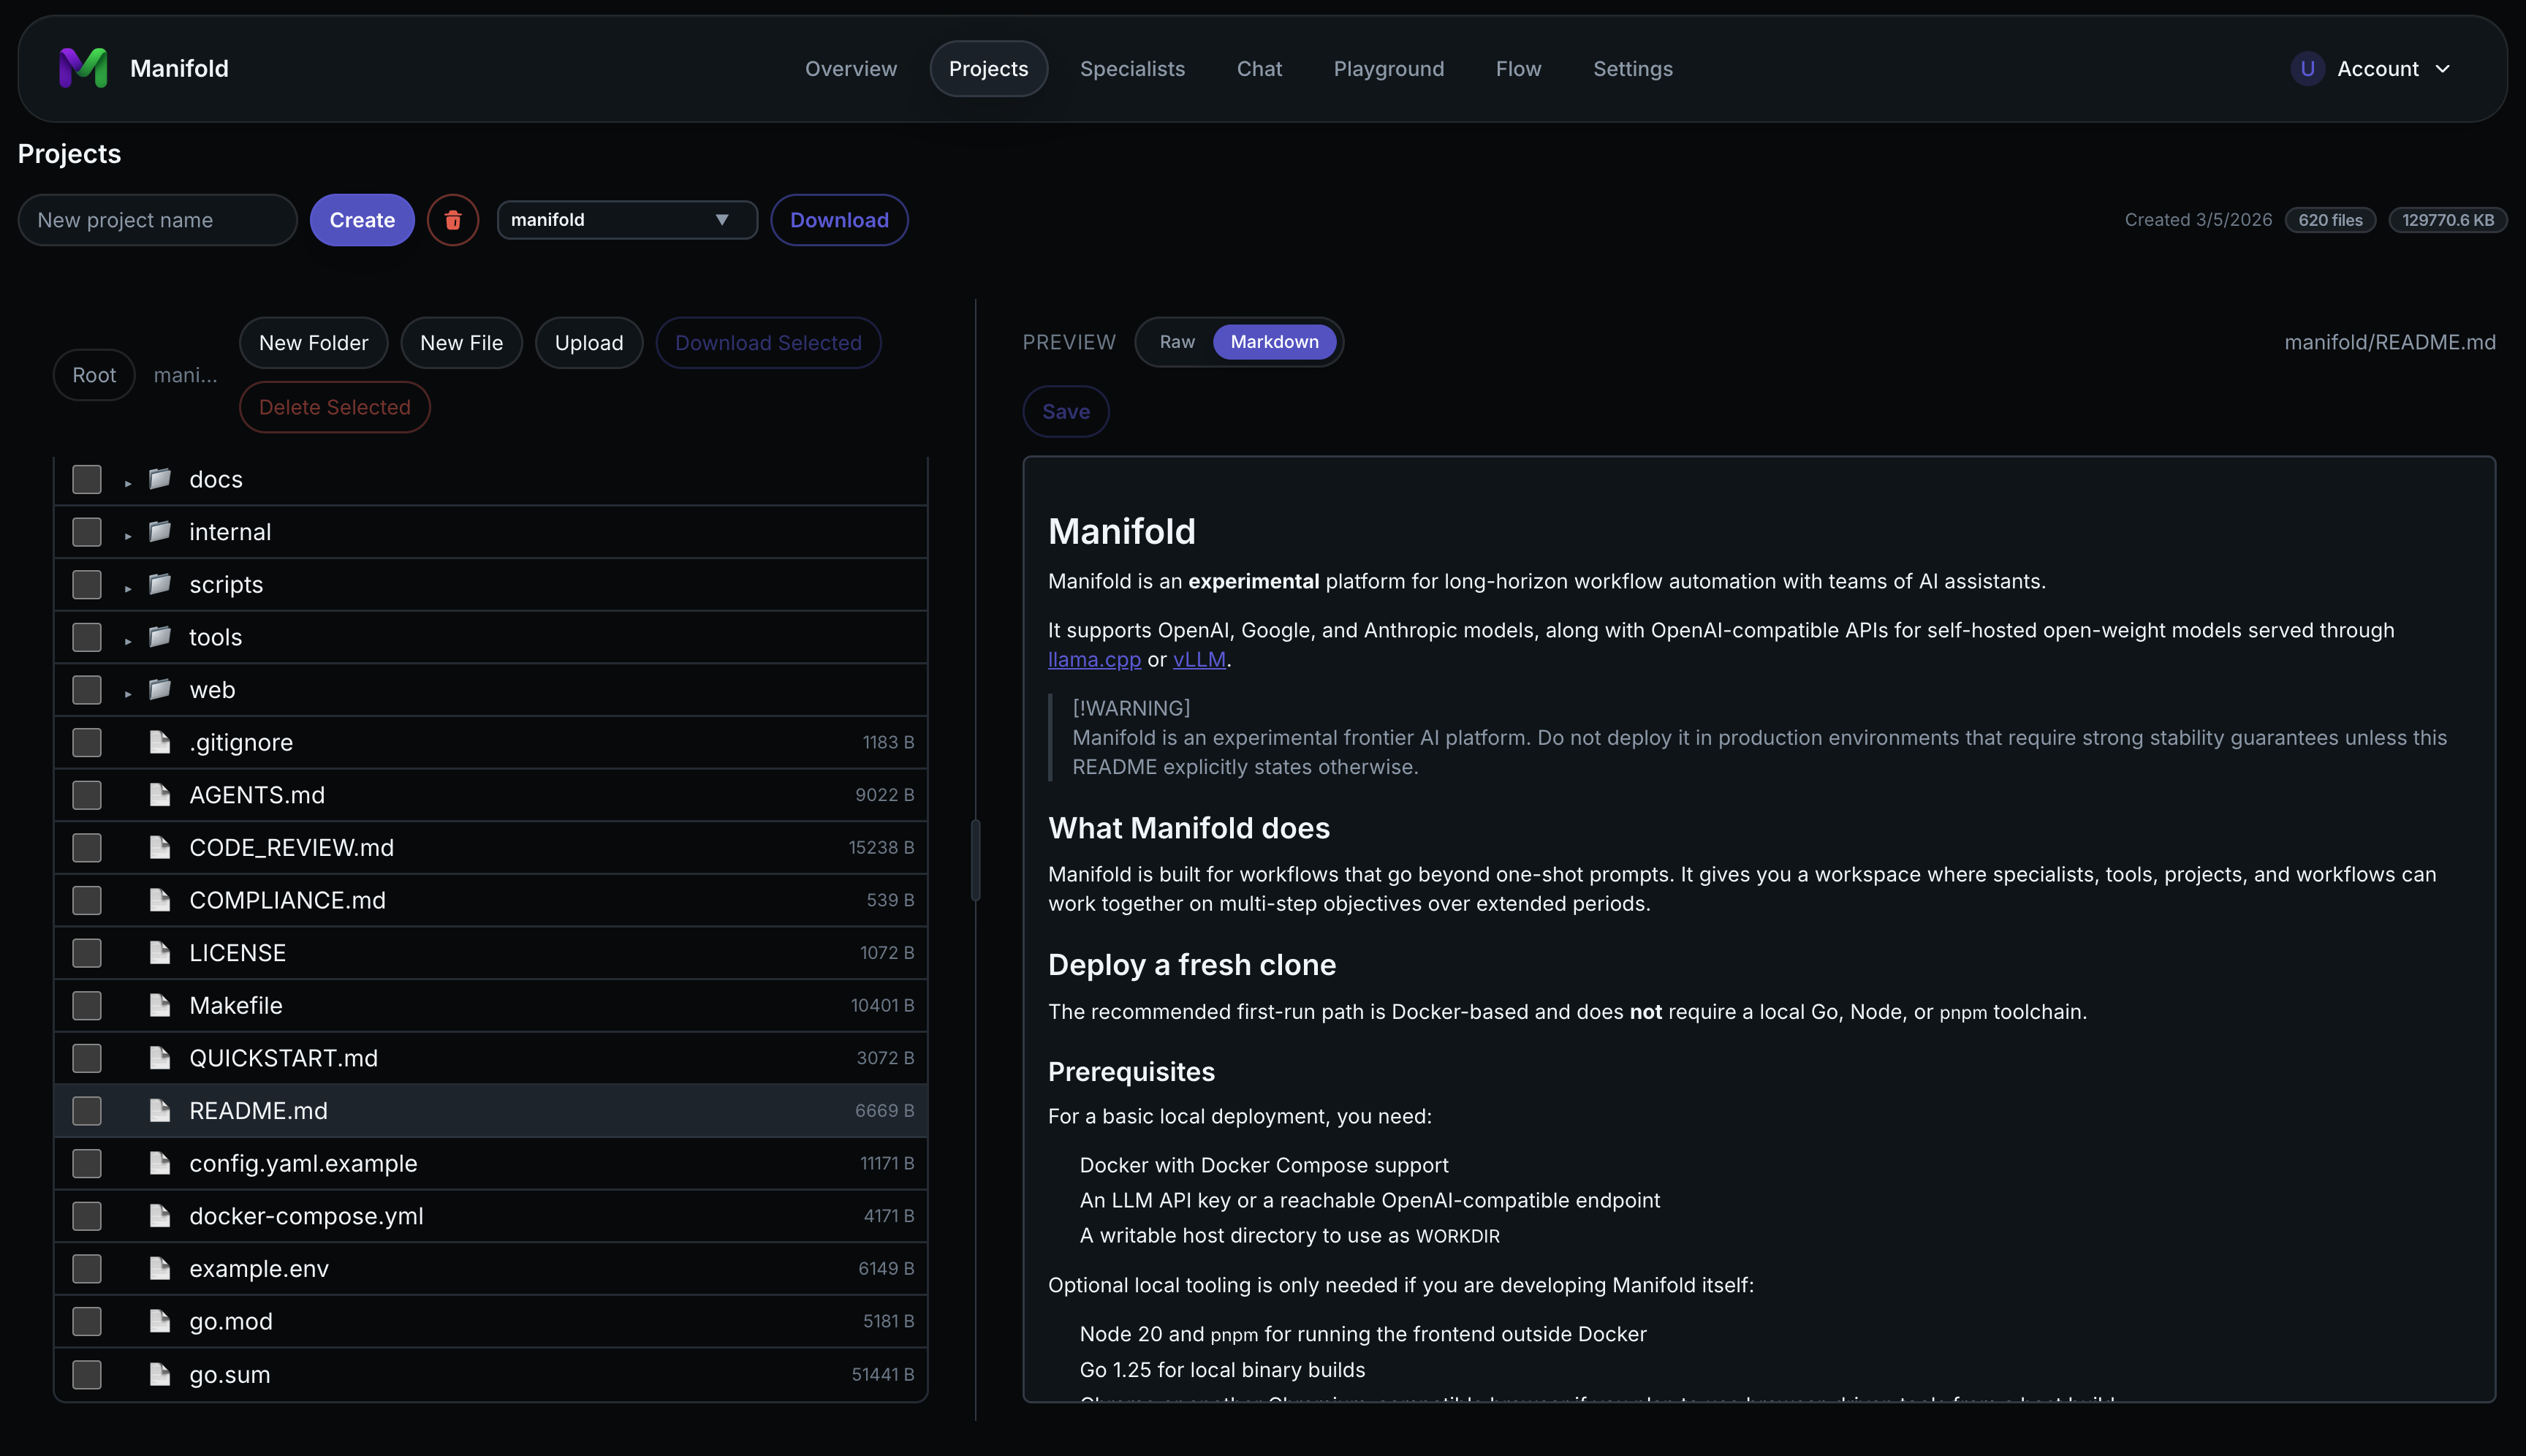Click the example.env file icon
2526x1456 pixels.
[160, 1269]
